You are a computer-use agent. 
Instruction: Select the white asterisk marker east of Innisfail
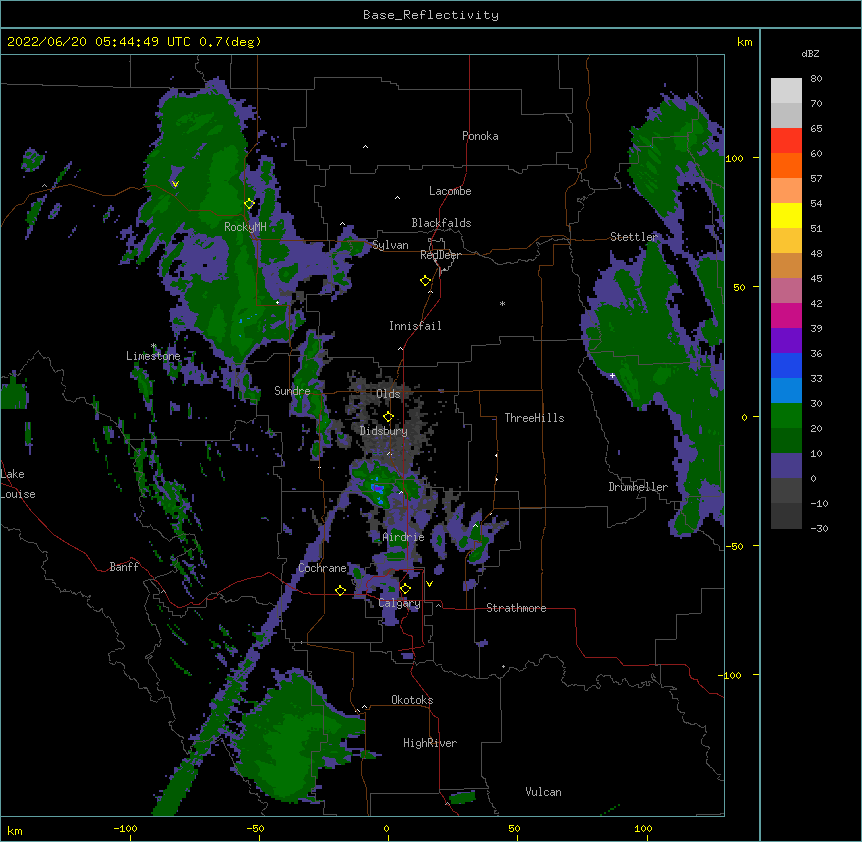tap(502, 303)
